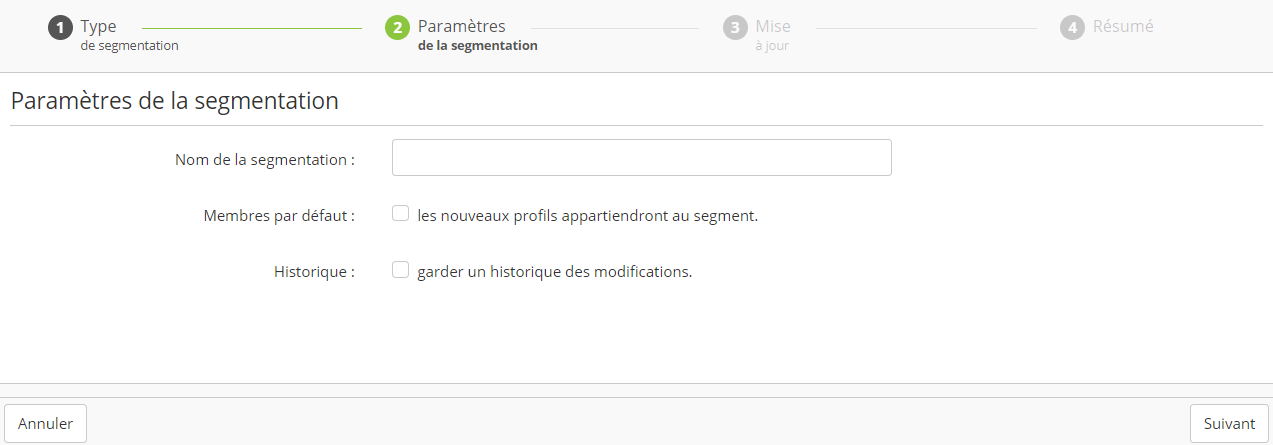Click the garder un historique des modifications text
Viewport: 1273px width, 445px height.
click(x=554, y=271)
